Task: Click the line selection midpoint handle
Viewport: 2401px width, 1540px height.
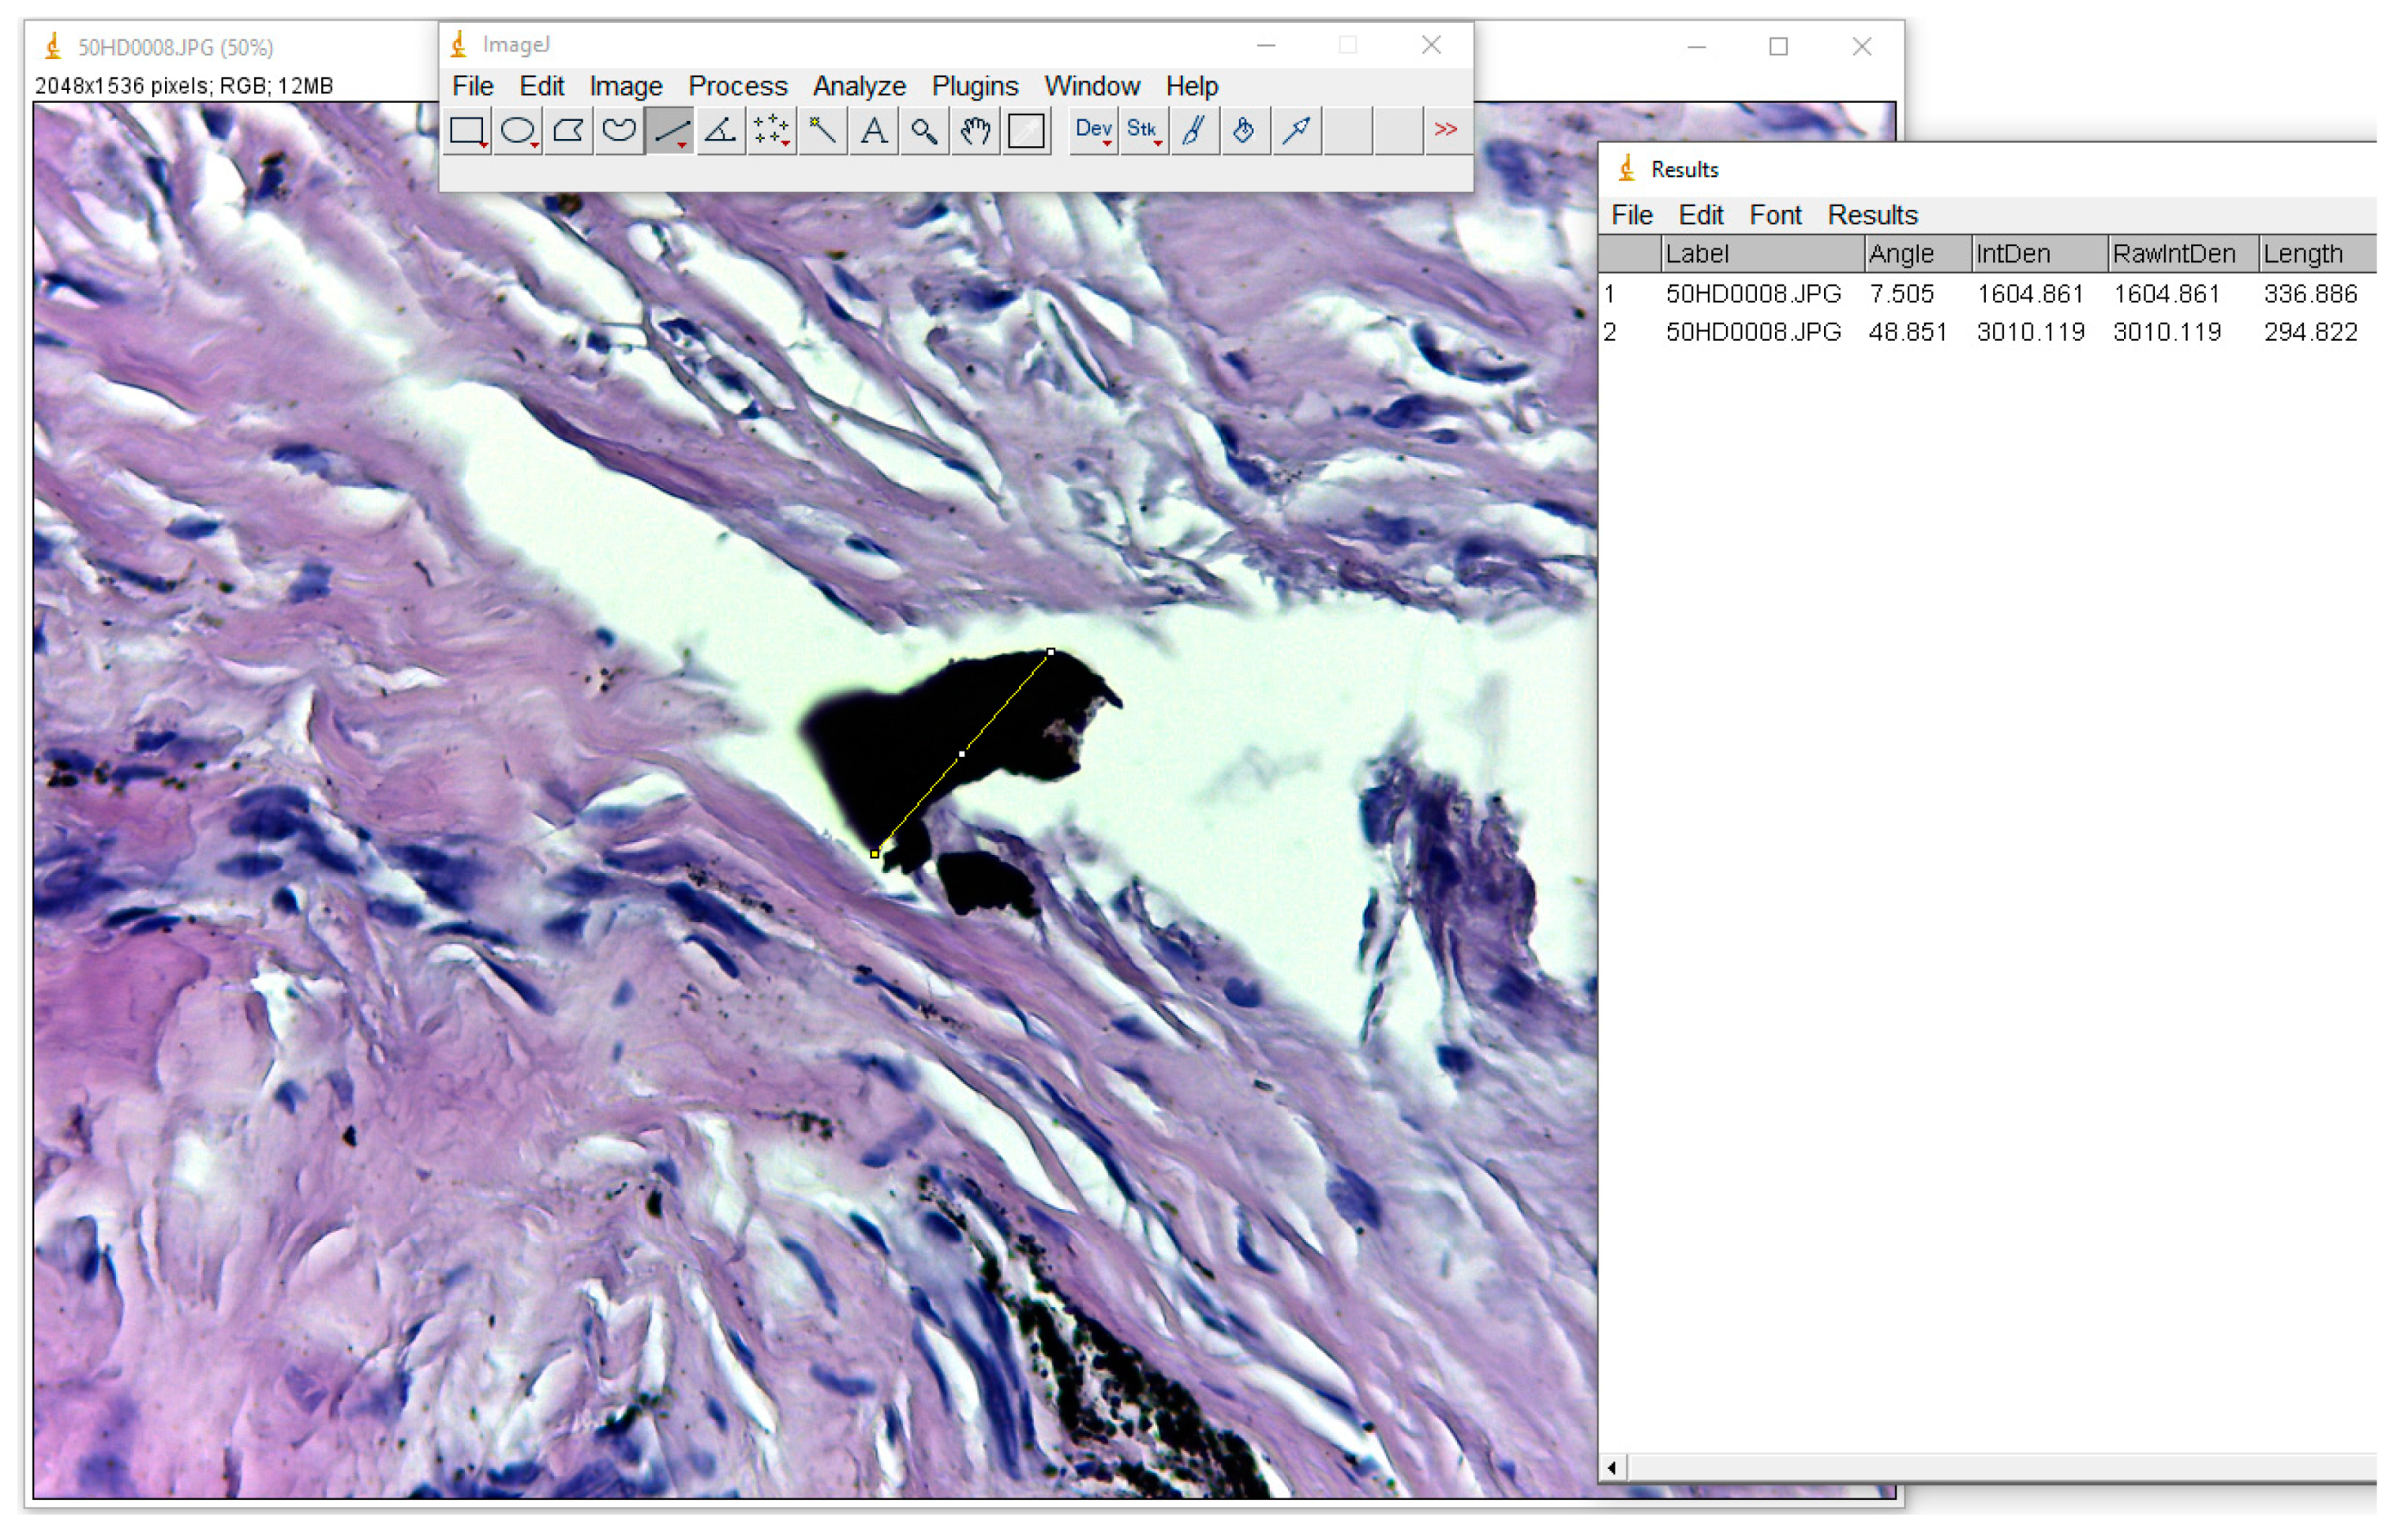Action: click(x=964, y=755)
